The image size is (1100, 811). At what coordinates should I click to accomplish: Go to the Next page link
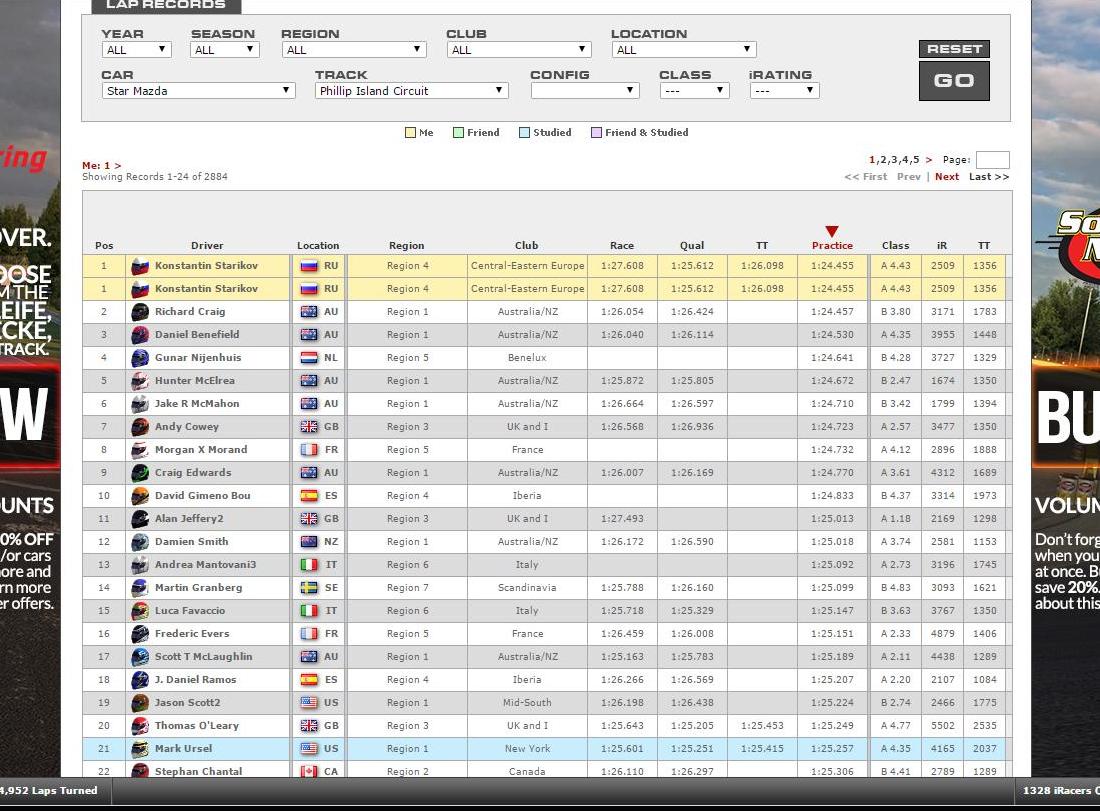pyautogui.click(x=946, y=177)
